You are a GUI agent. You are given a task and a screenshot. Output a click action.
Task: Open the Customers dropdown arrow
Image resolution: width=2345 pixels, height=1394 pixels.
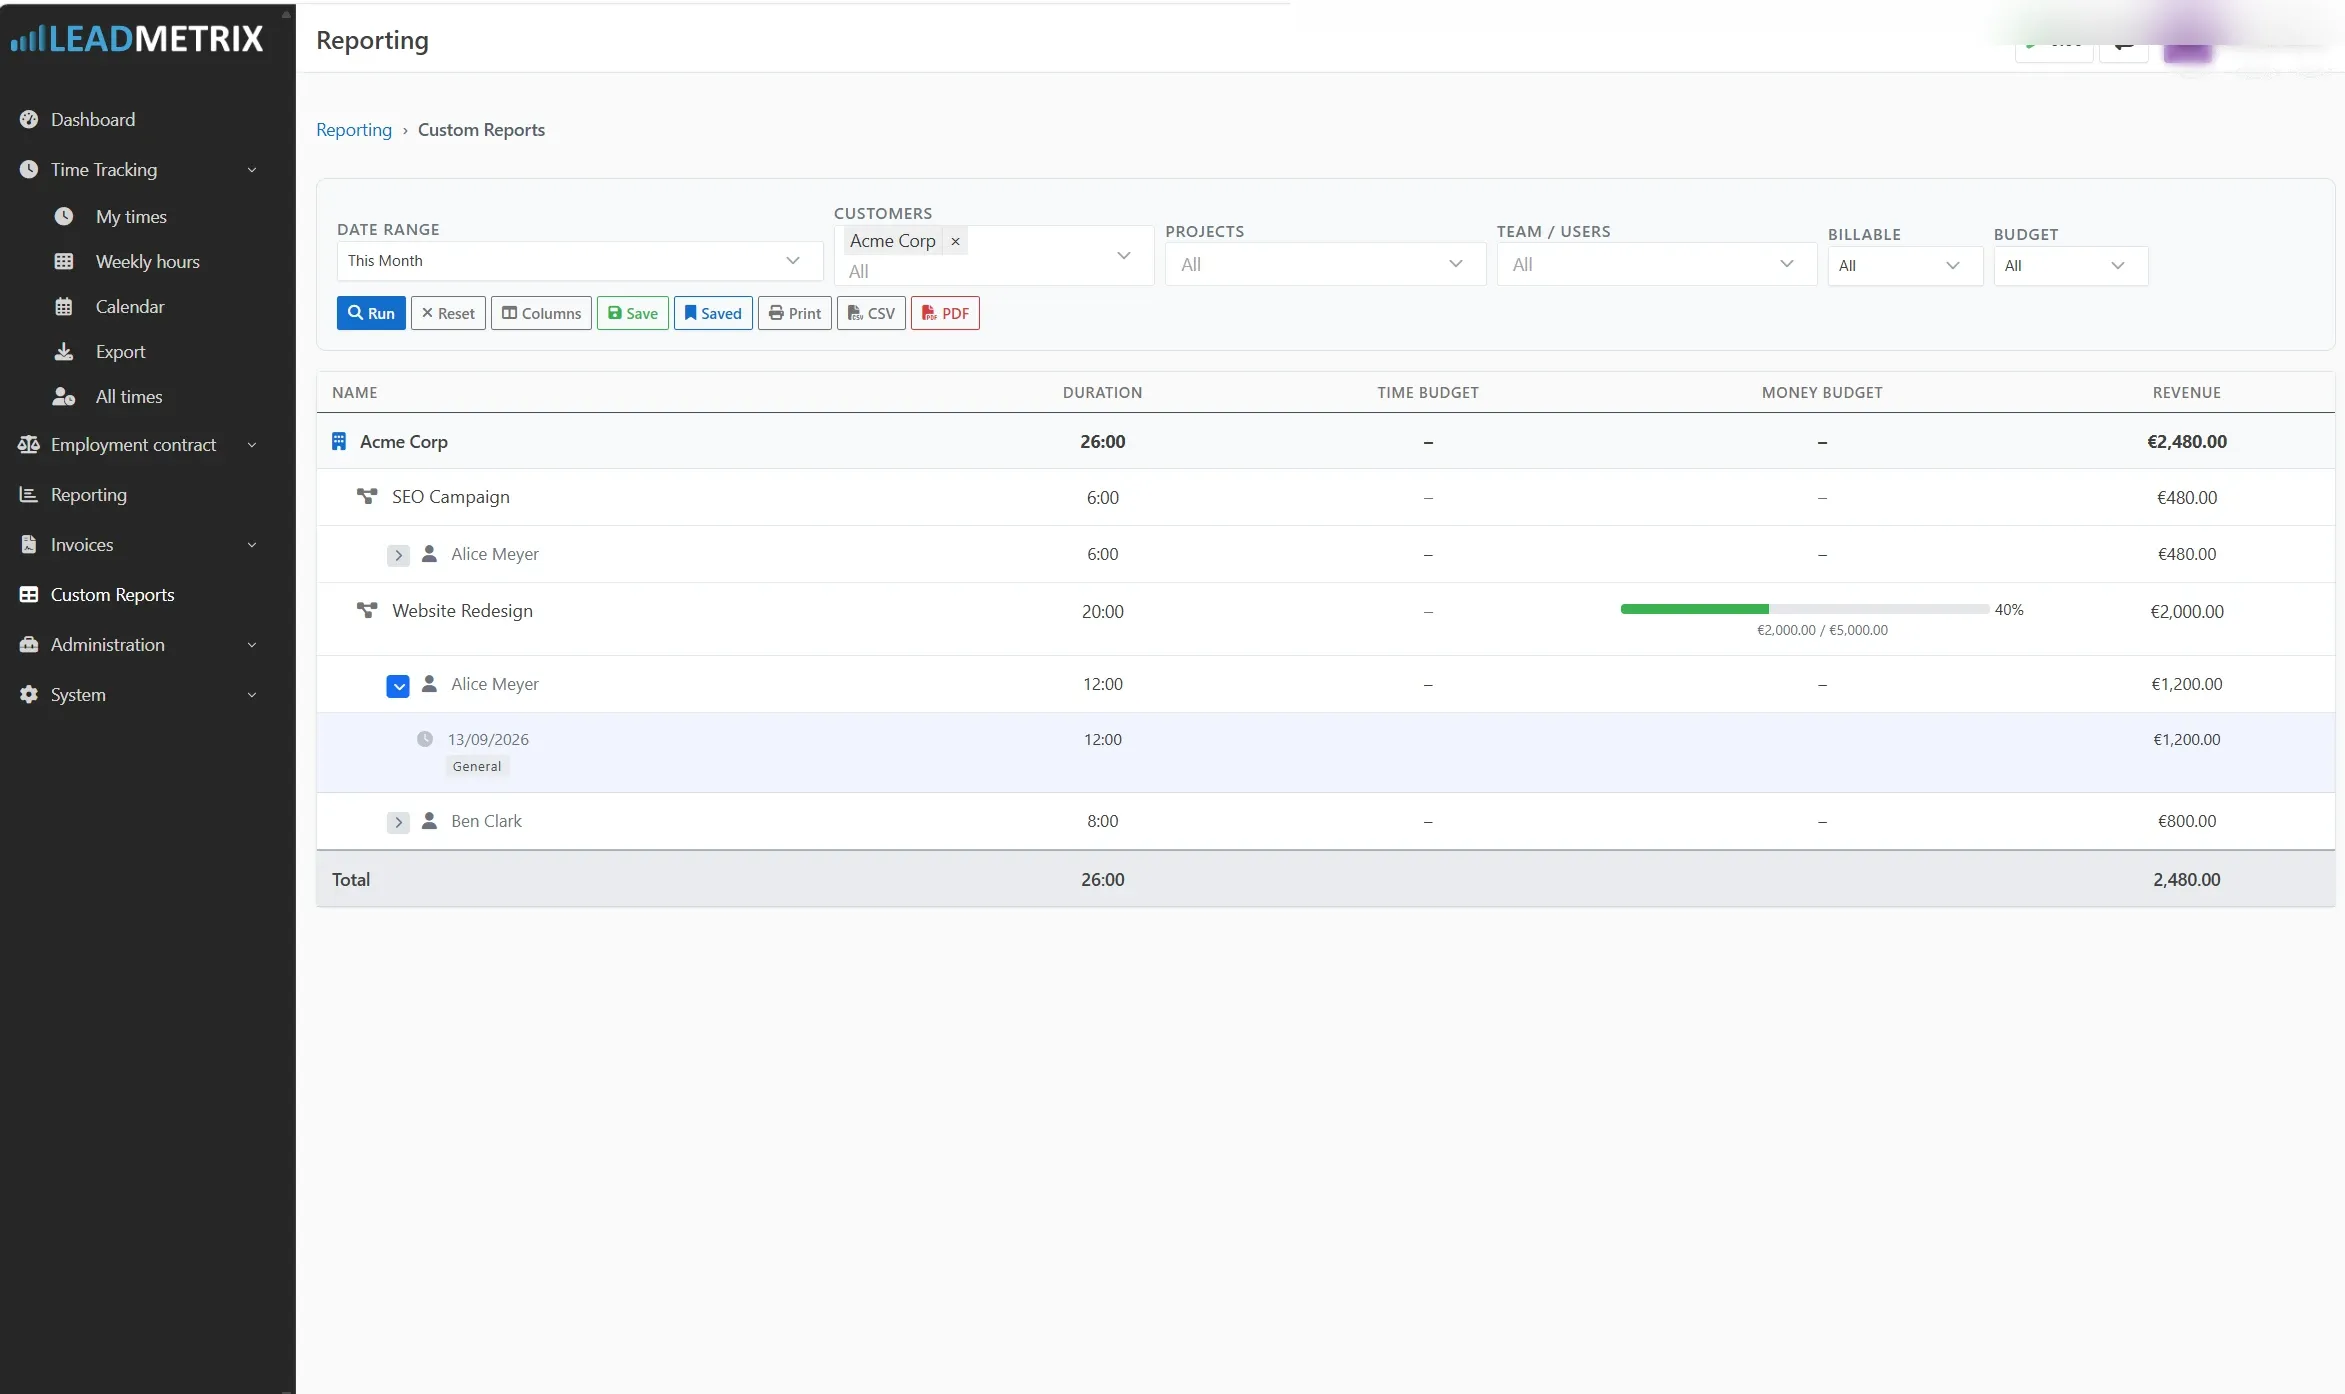(1123, 256)
